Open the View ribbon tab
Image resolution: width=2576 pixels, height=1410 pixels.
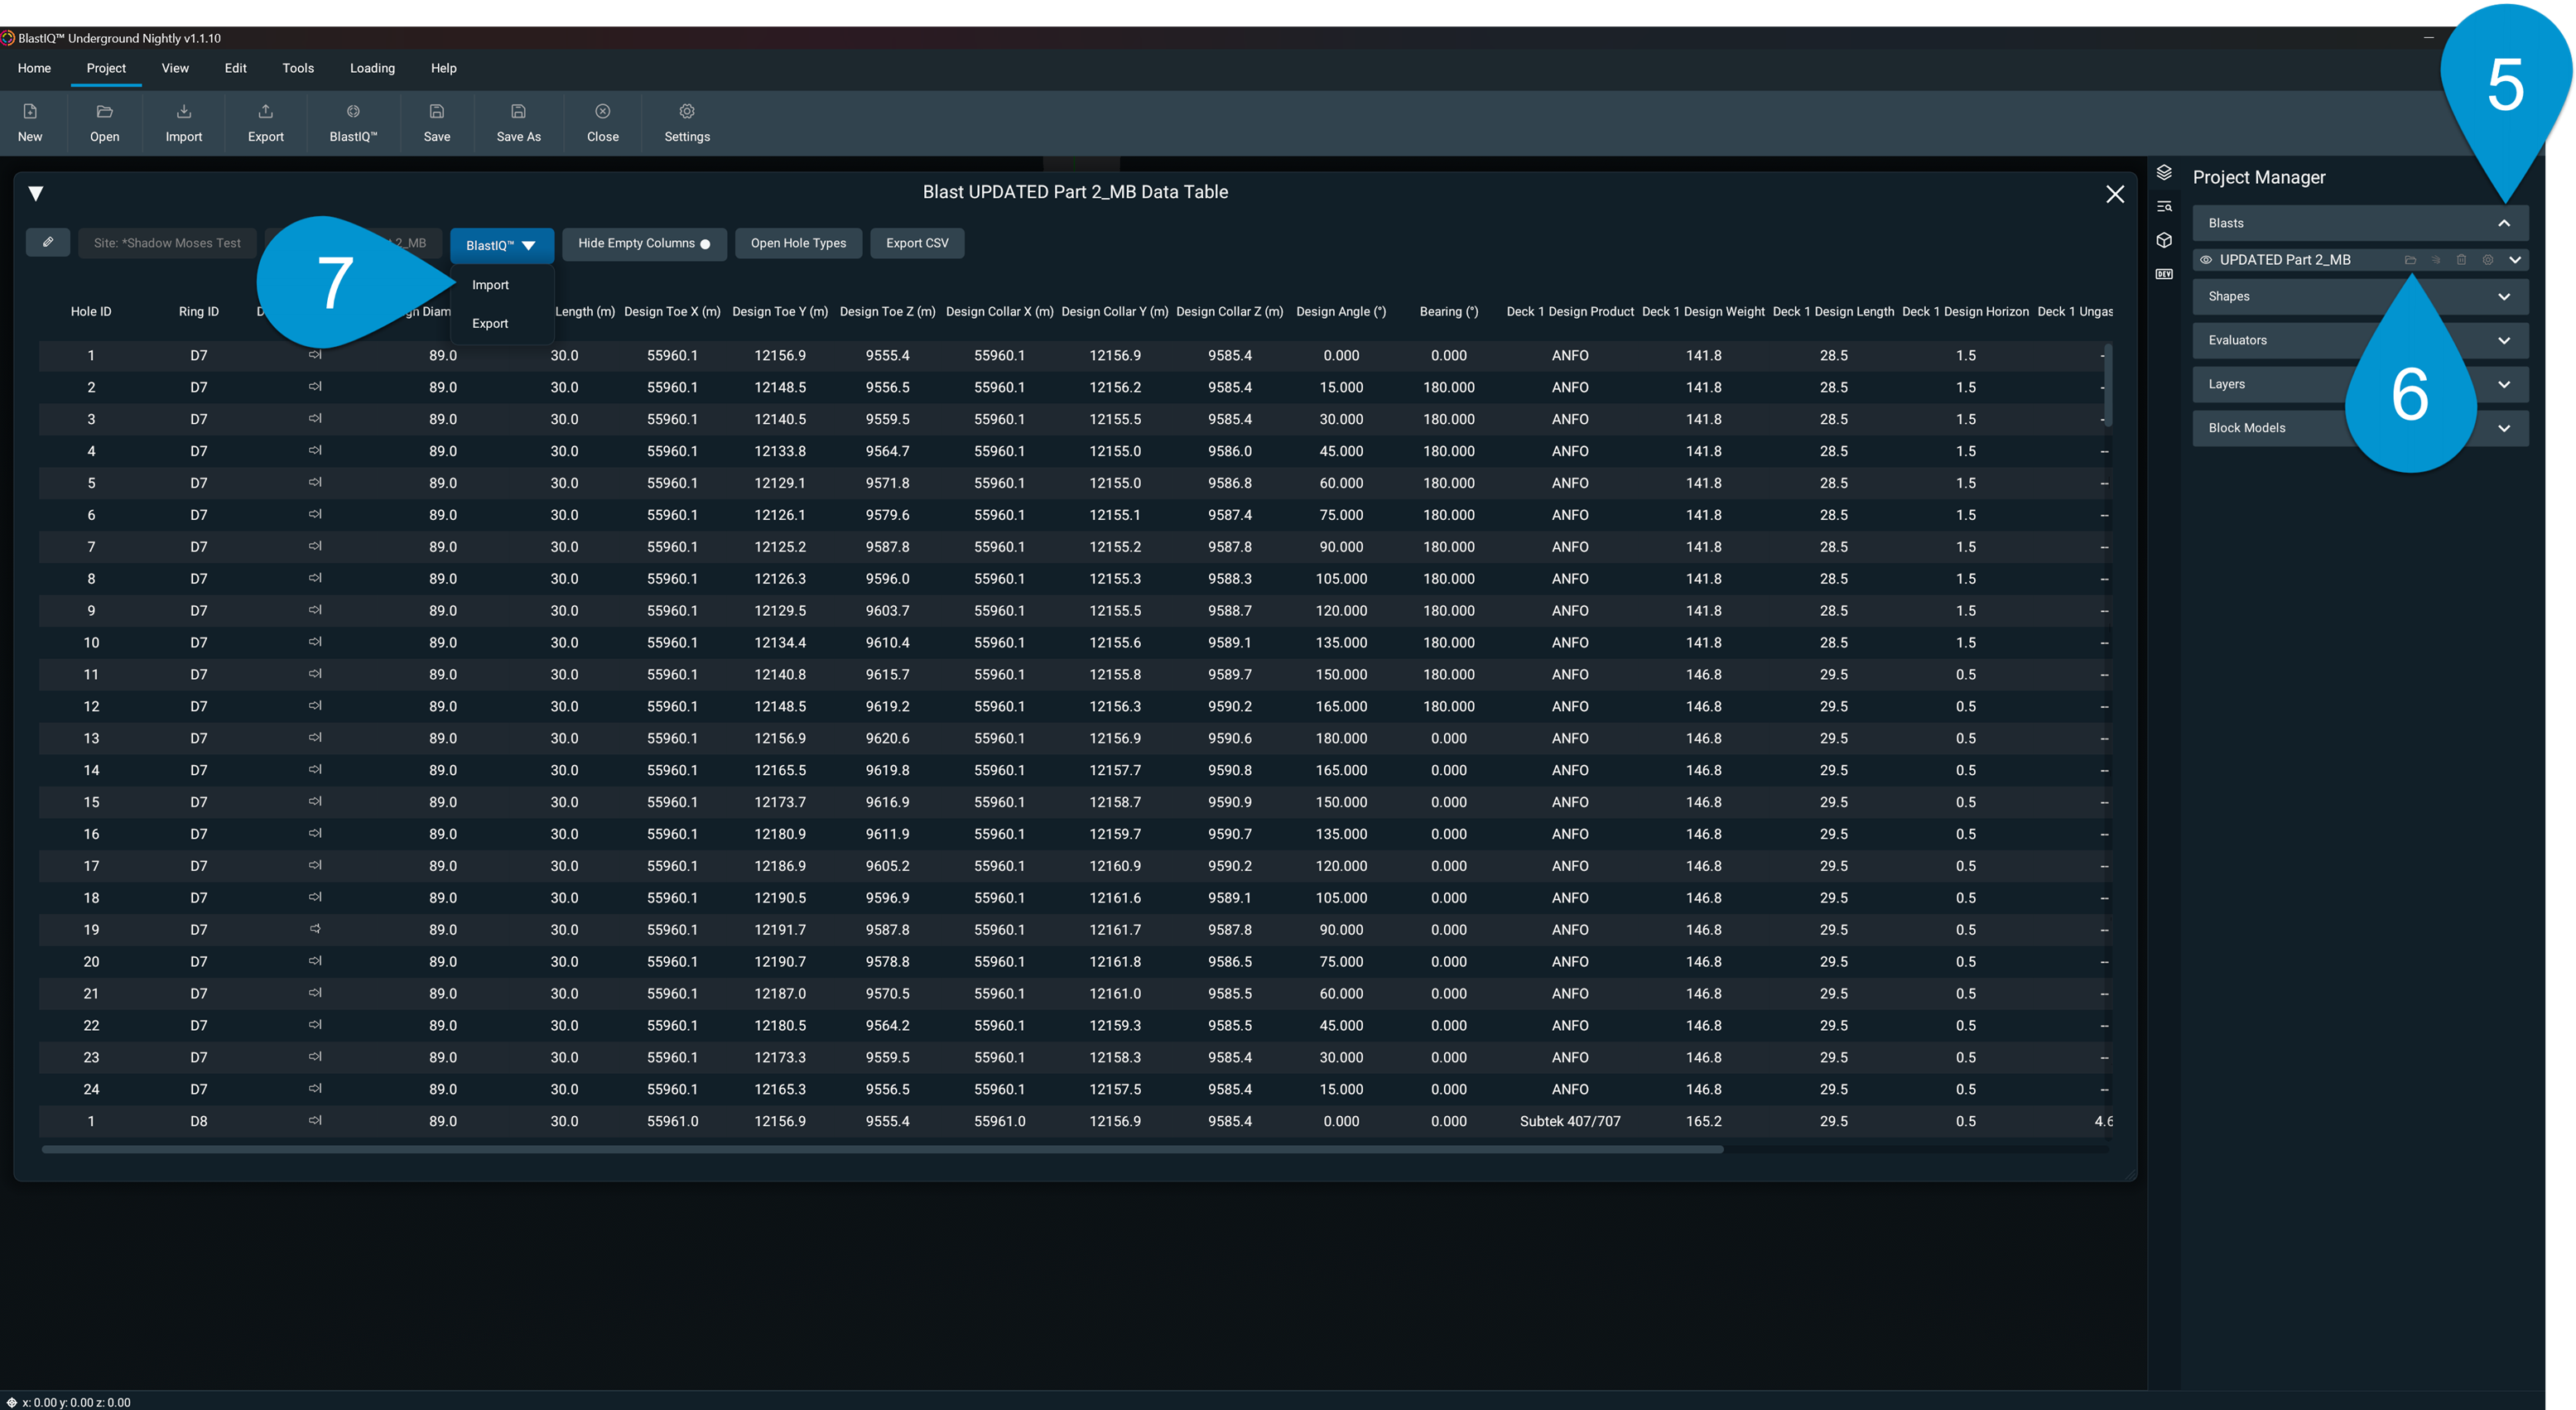pyautogui.click(x=175, y=68)
